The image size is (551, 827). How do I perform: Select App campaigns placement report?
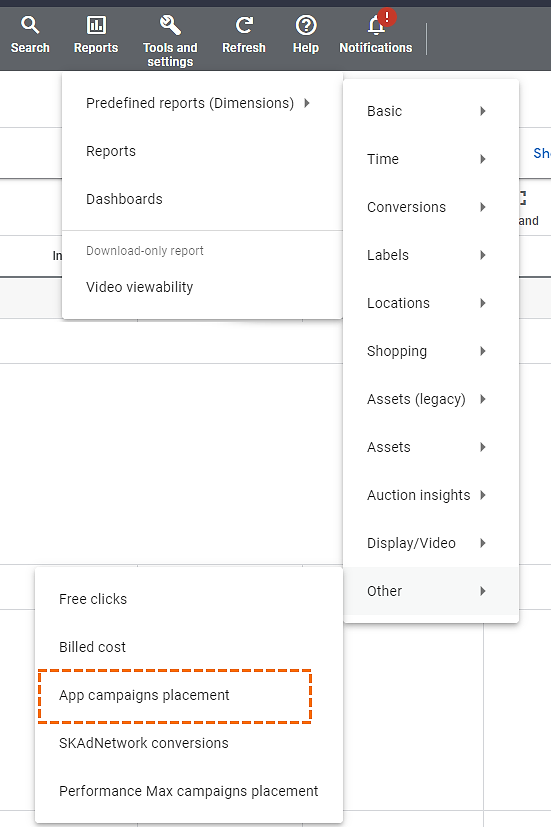point(189,695)
